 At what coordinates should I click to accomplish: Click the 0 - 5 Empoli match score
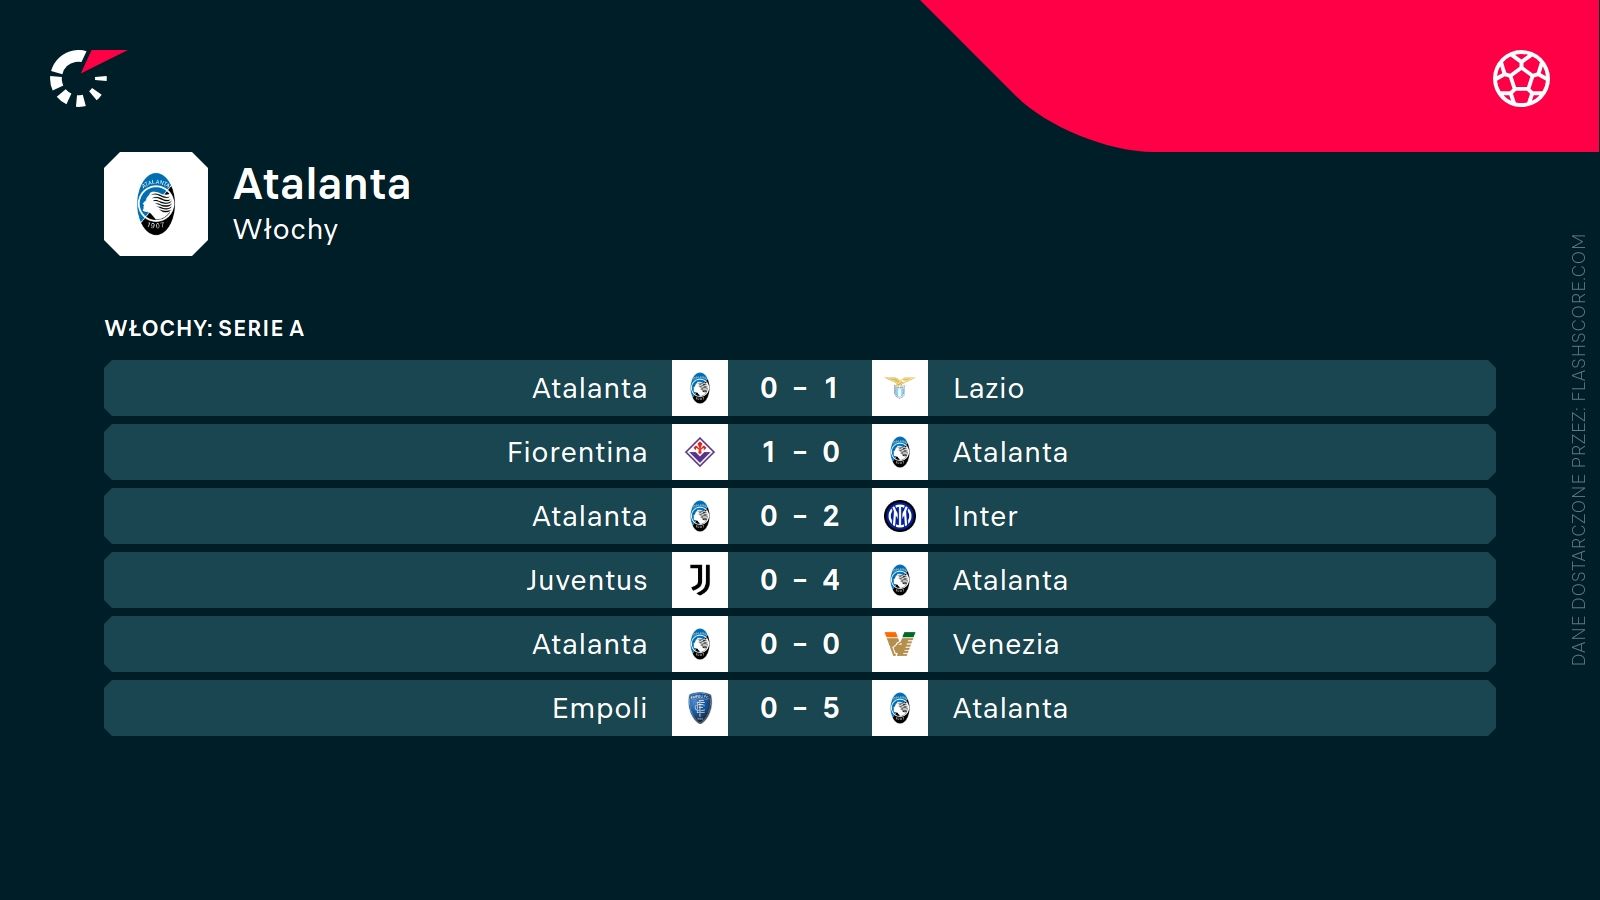[799, 708]
